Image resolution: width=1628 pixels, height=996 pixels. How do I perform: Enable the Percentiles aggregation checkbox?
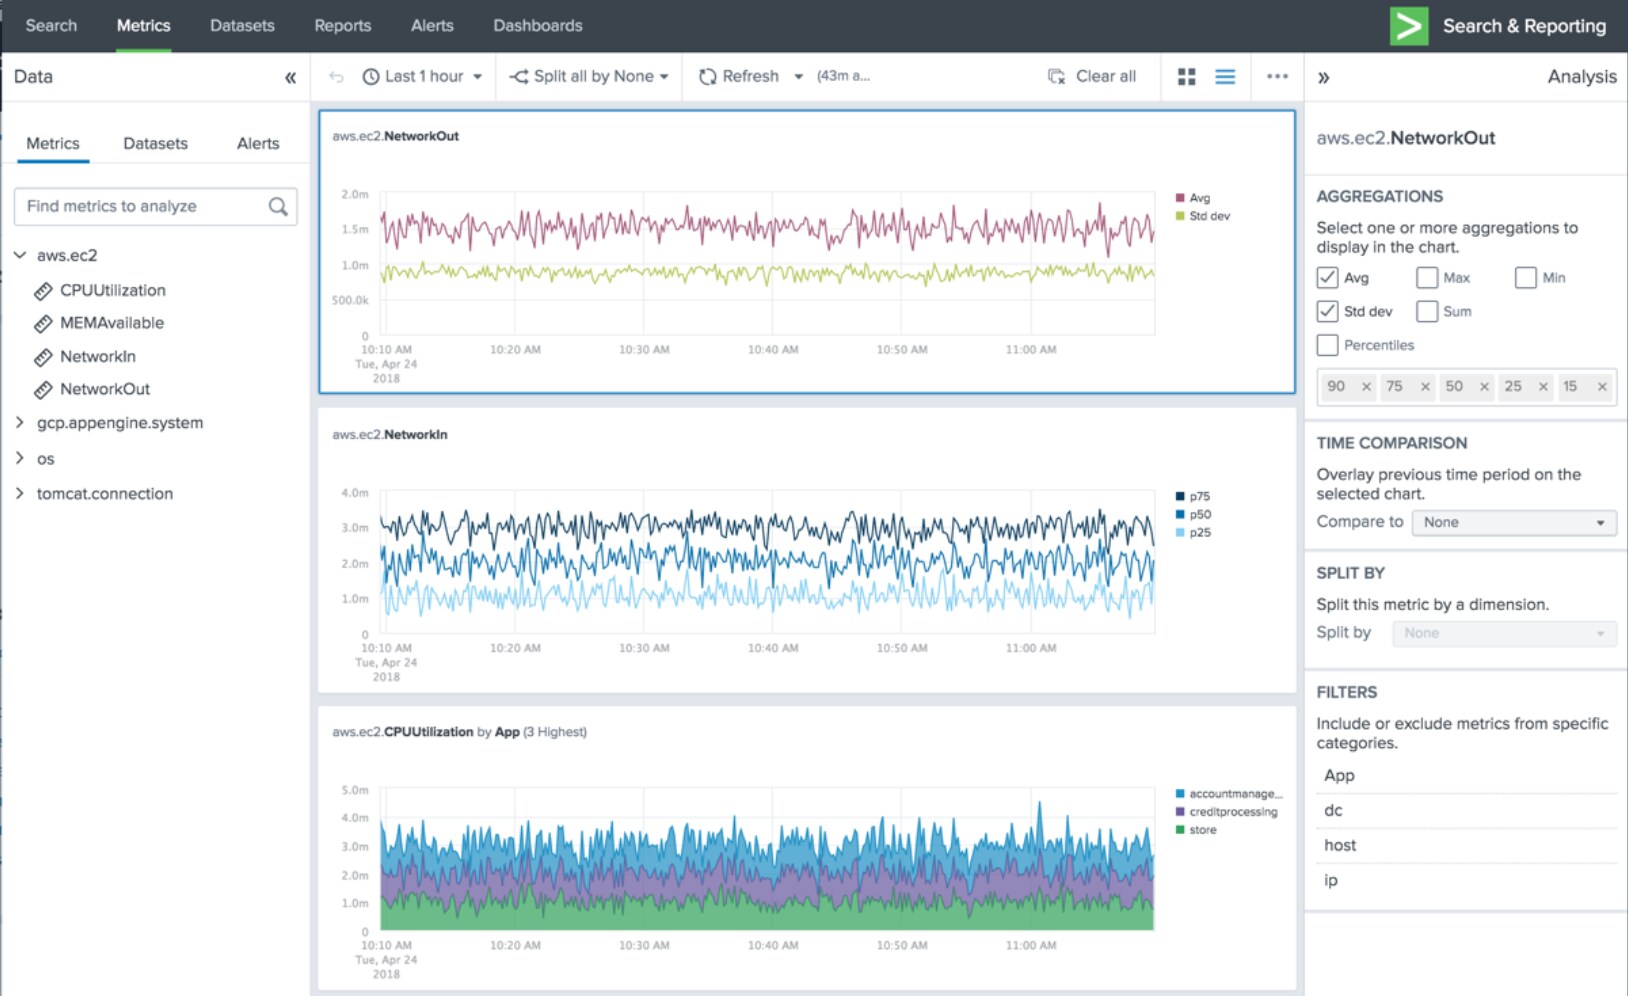(1327, 345)
